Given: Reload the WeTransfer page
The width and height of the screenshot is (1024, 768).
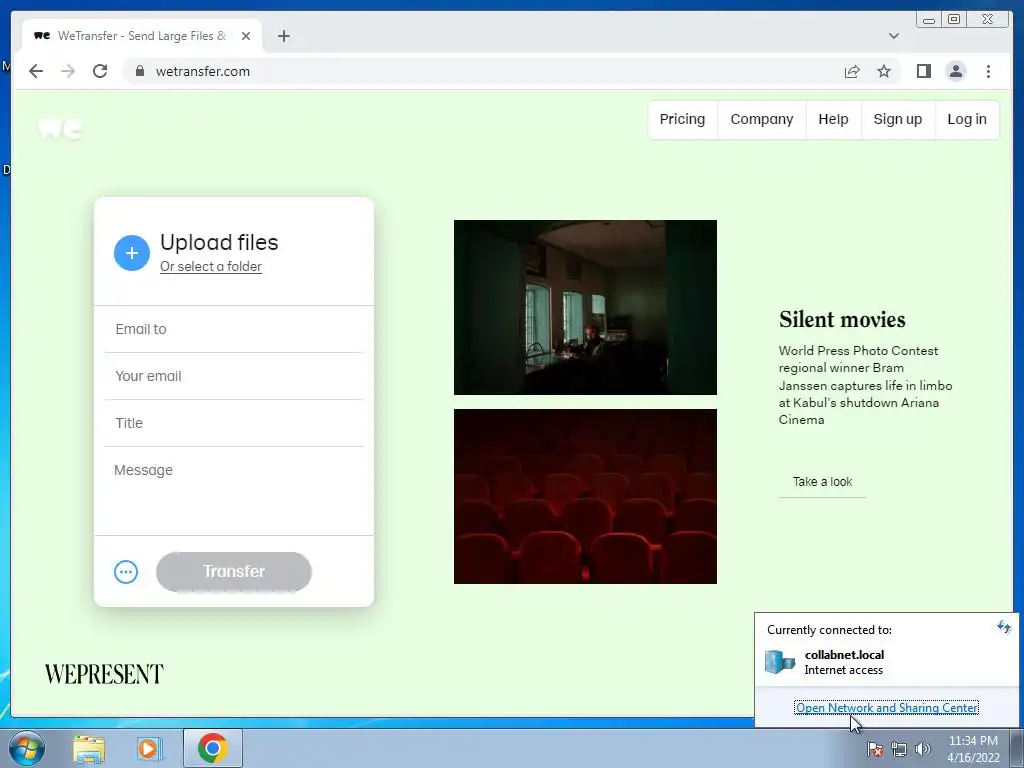Looking at the screenshot, I should pos(100,71).
